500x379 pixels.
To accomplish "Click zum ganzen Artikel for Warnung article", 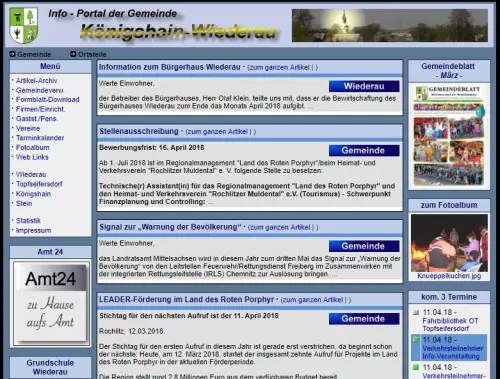I will 280,227.
